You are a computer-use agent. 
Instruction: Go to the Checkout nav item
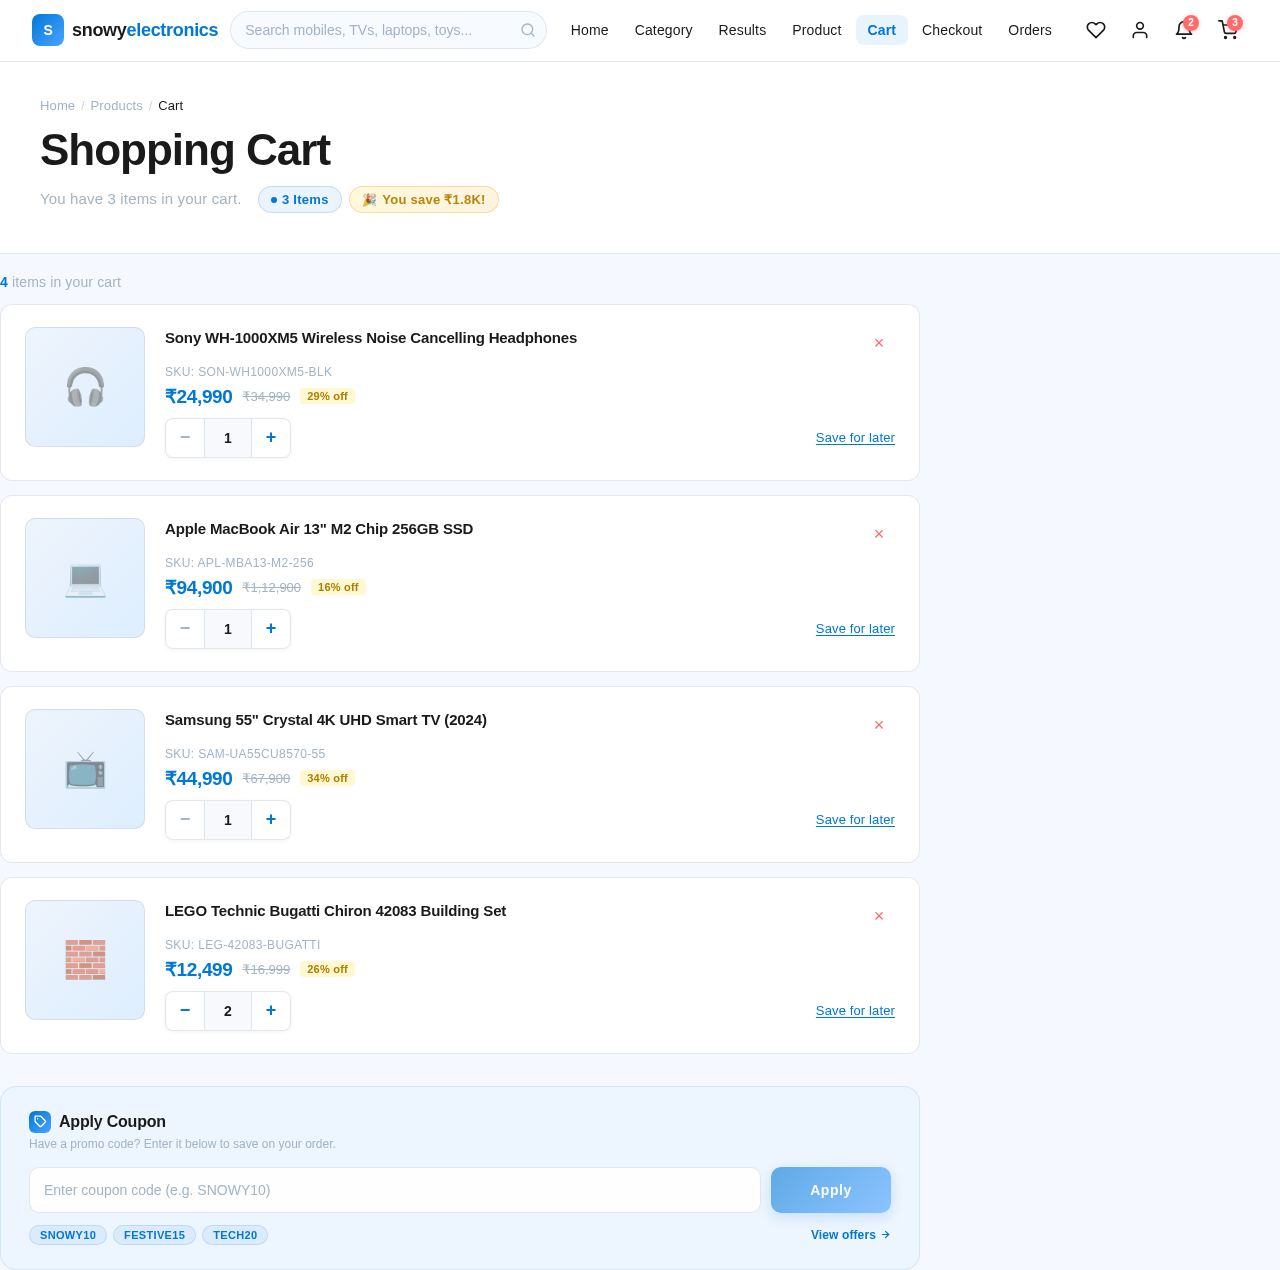pyautogui.click(x=952, y=30)
